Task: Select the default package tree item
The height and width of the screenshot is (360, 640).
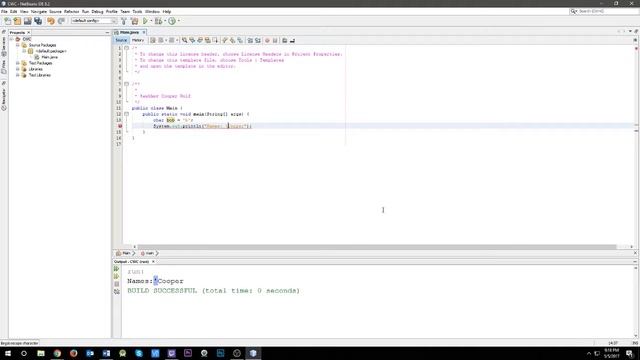Action: coord(47,51)
